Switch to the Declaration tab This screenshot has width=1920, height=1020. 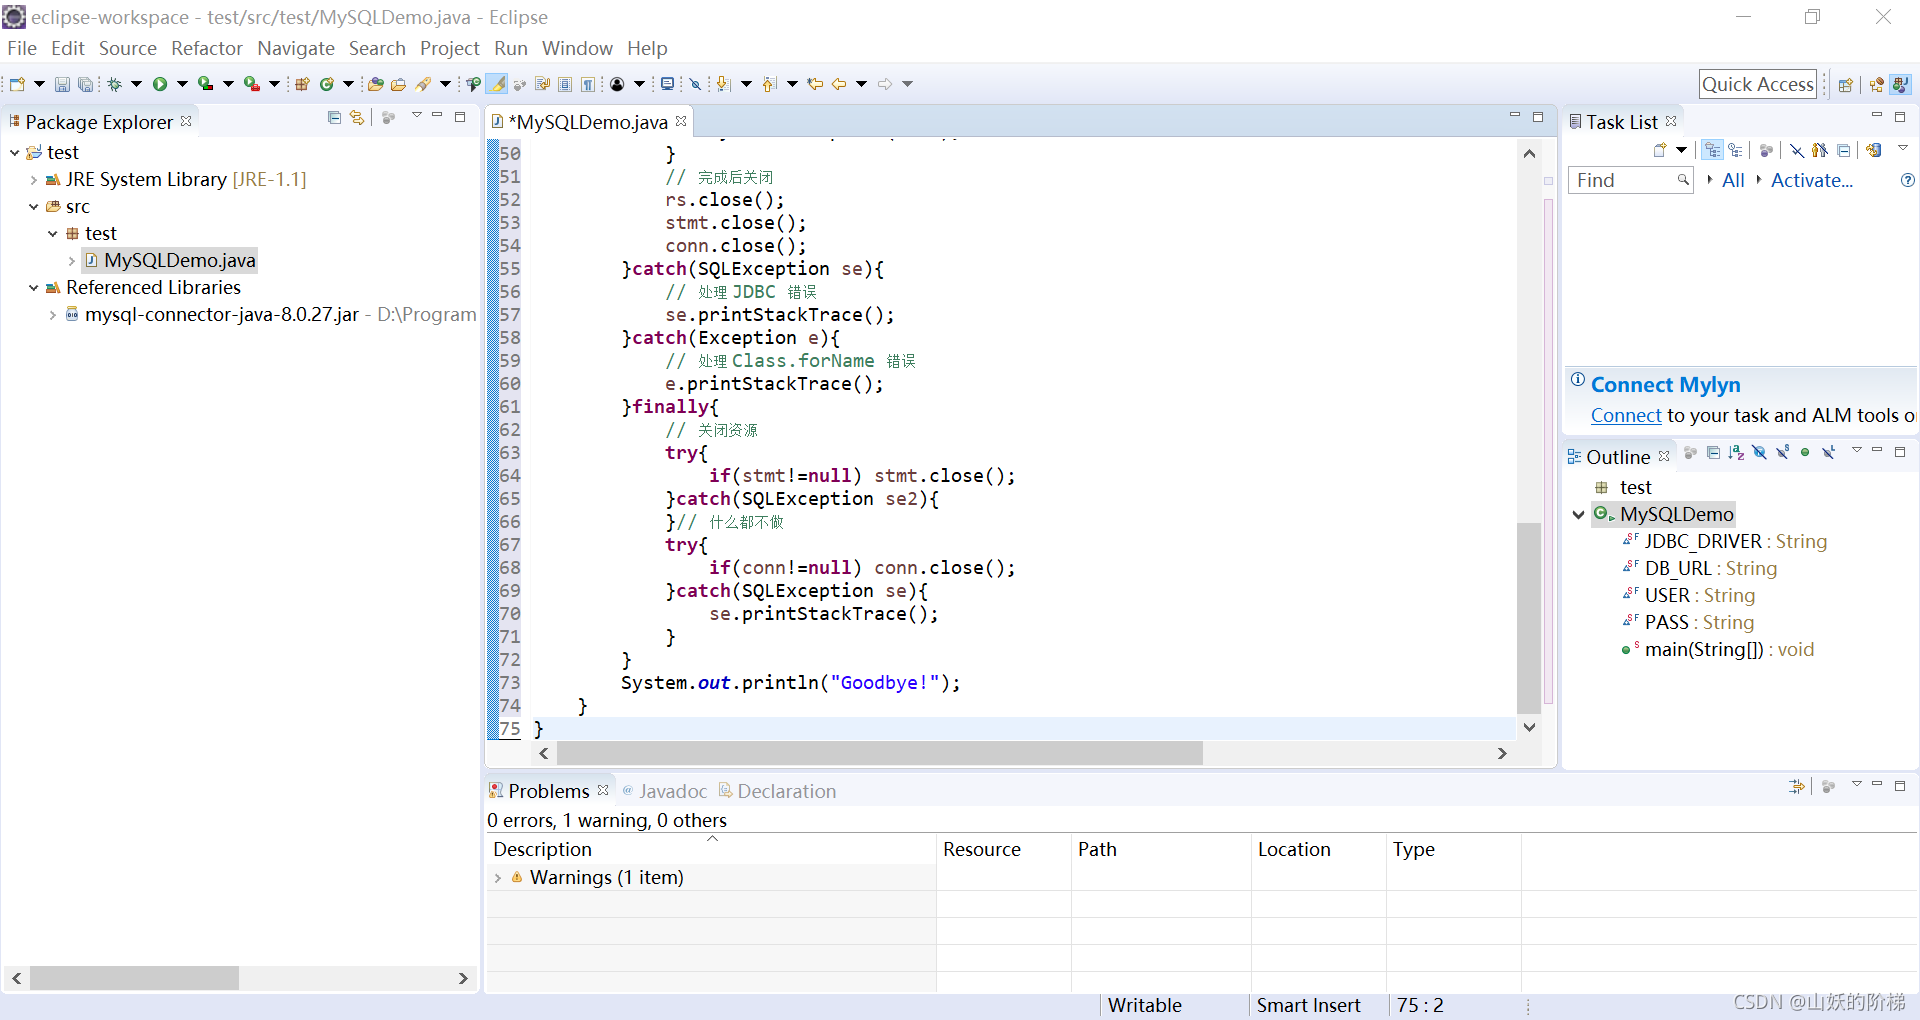point(777,791)
